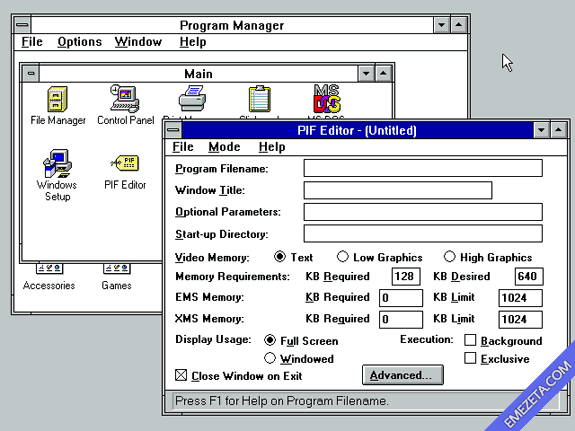Click the Advanced... button
575x431 pixels.
coord(403,375)
